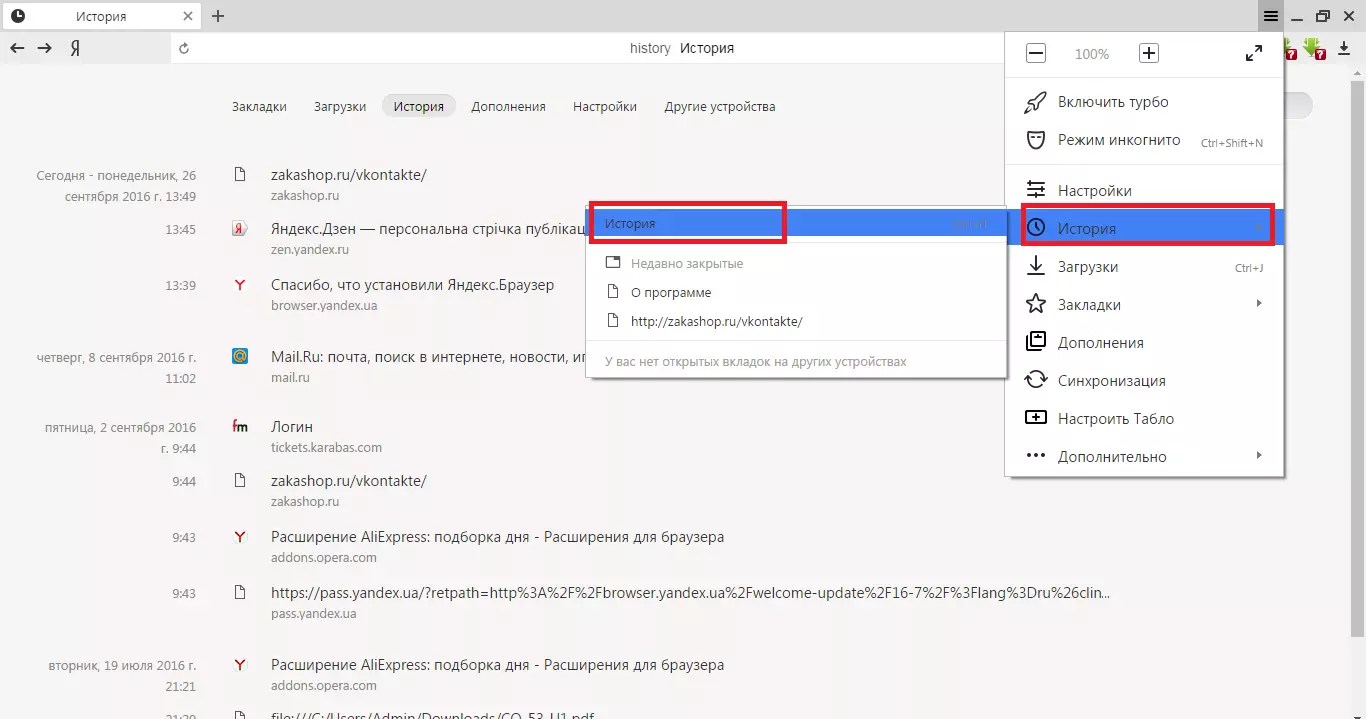Click the fullscreen expand arrows icon
This screenshot has height=719, width=1366.
tap(1253, 54)
